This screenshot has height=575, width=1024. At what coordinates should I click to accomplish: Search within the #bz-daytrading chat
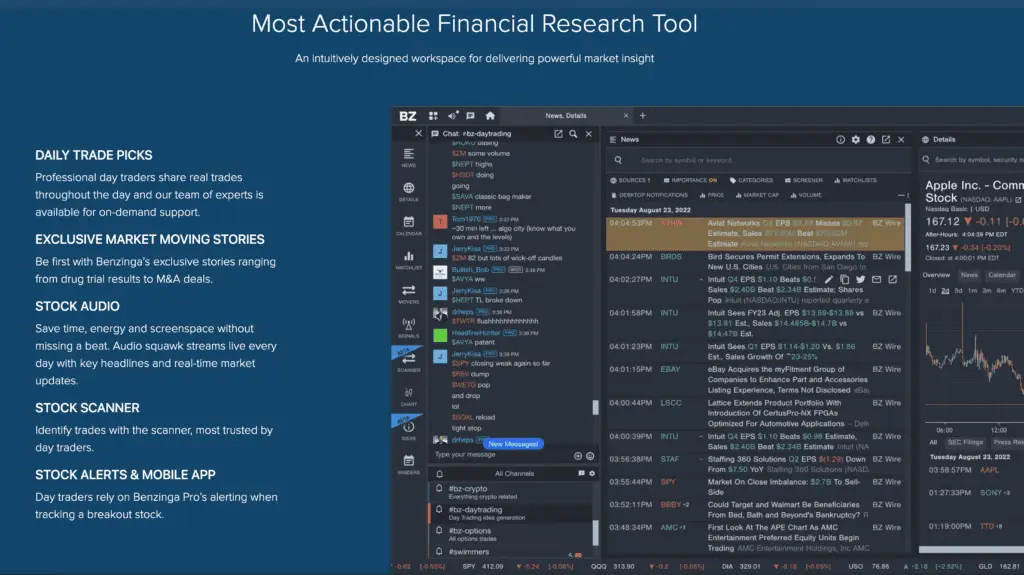(x=573, y=133)
